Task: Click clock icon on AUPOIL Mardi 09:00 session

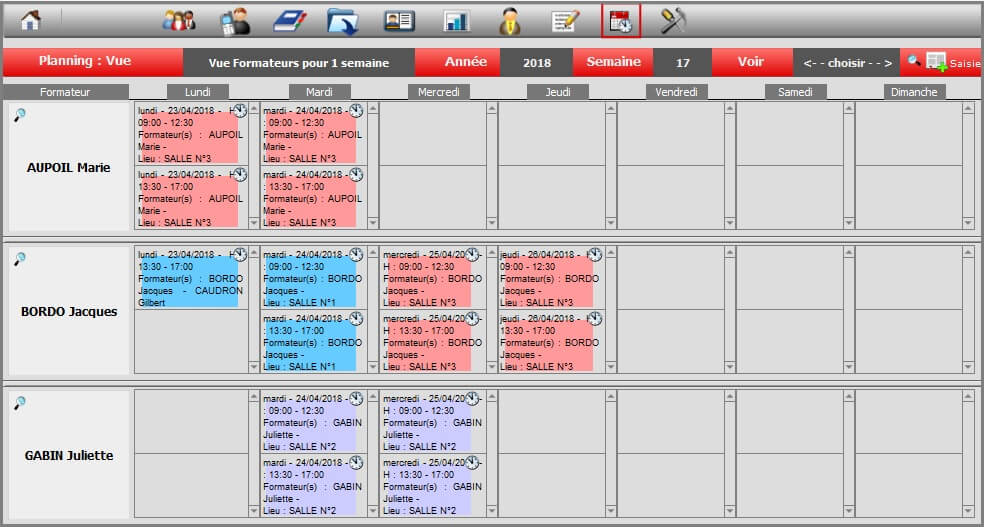Action: click(x=356, y=110)
